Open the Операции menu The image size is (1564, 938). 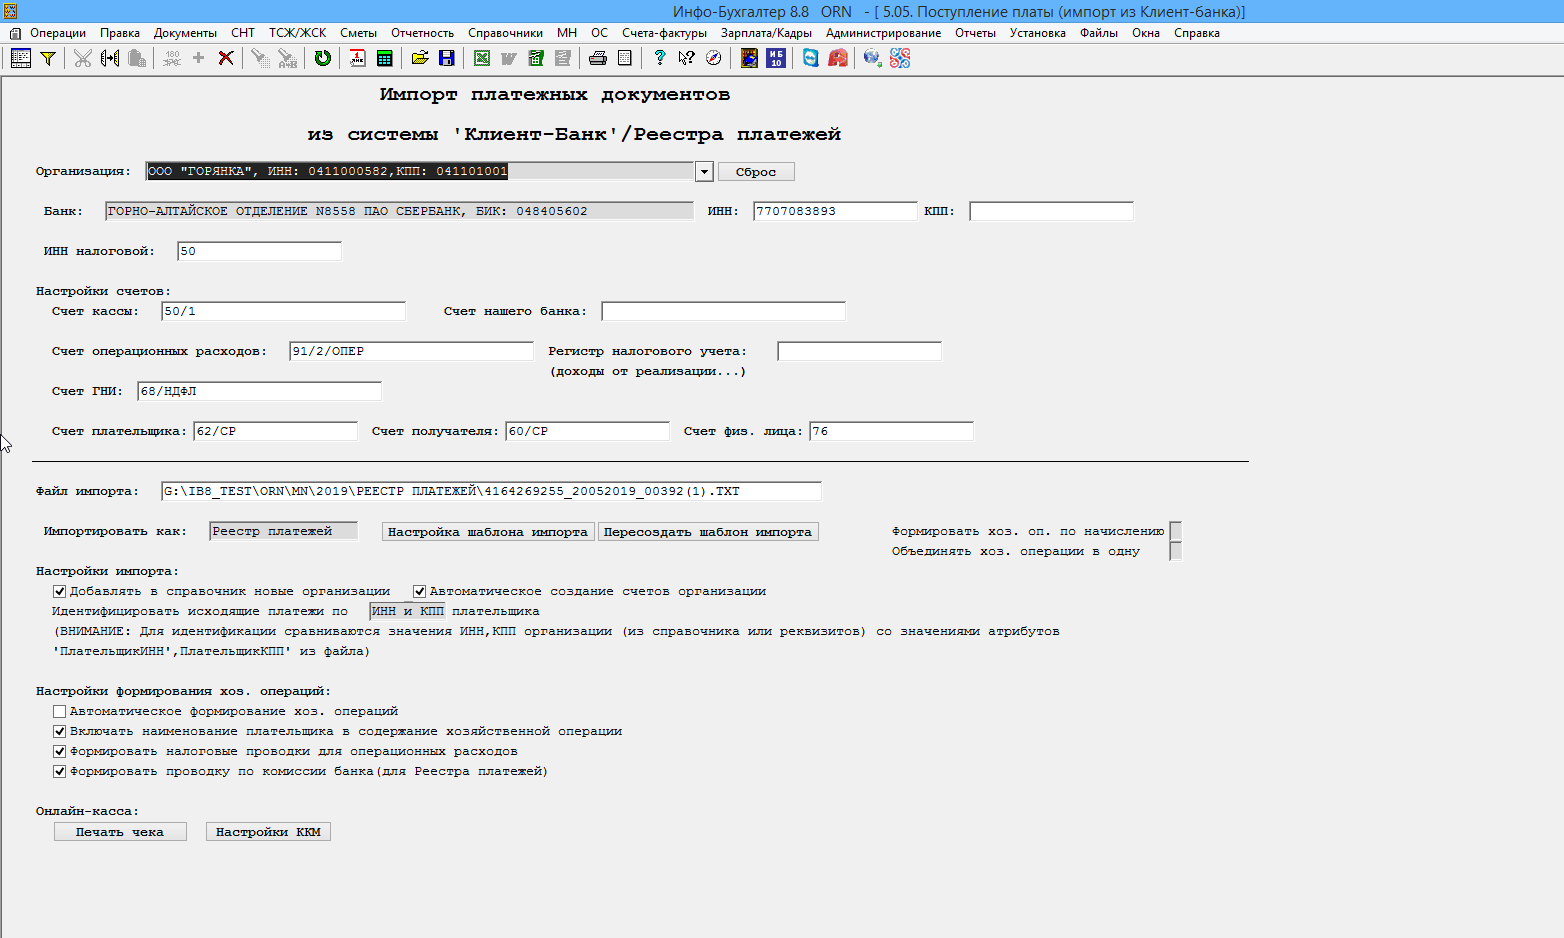point(58,33)
